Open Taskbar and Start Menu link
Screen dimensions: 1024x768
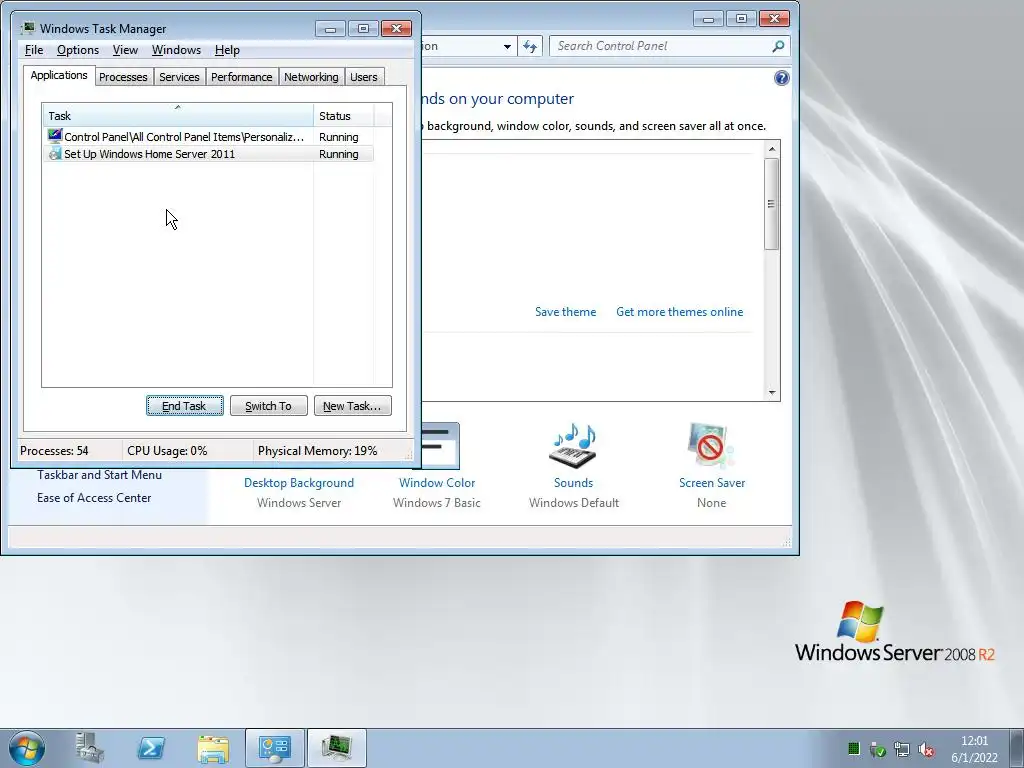tap(99, 475)
